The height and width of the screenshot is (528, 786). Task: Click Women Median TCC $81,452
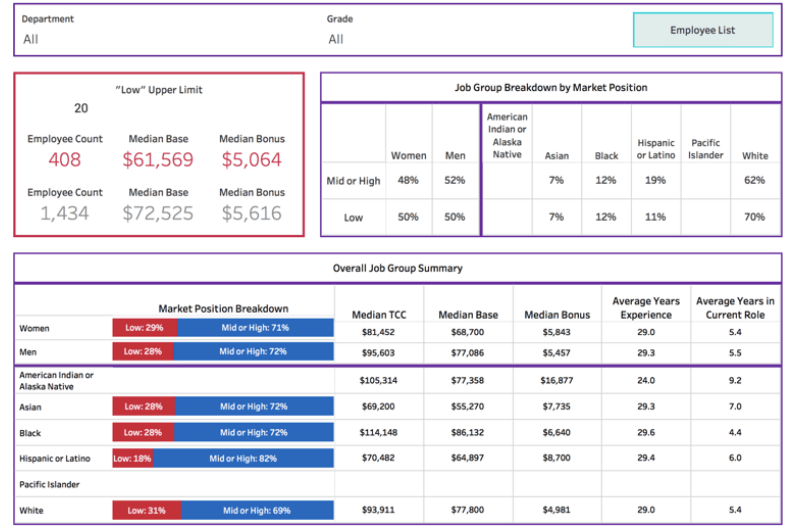(x=378, y=332)
